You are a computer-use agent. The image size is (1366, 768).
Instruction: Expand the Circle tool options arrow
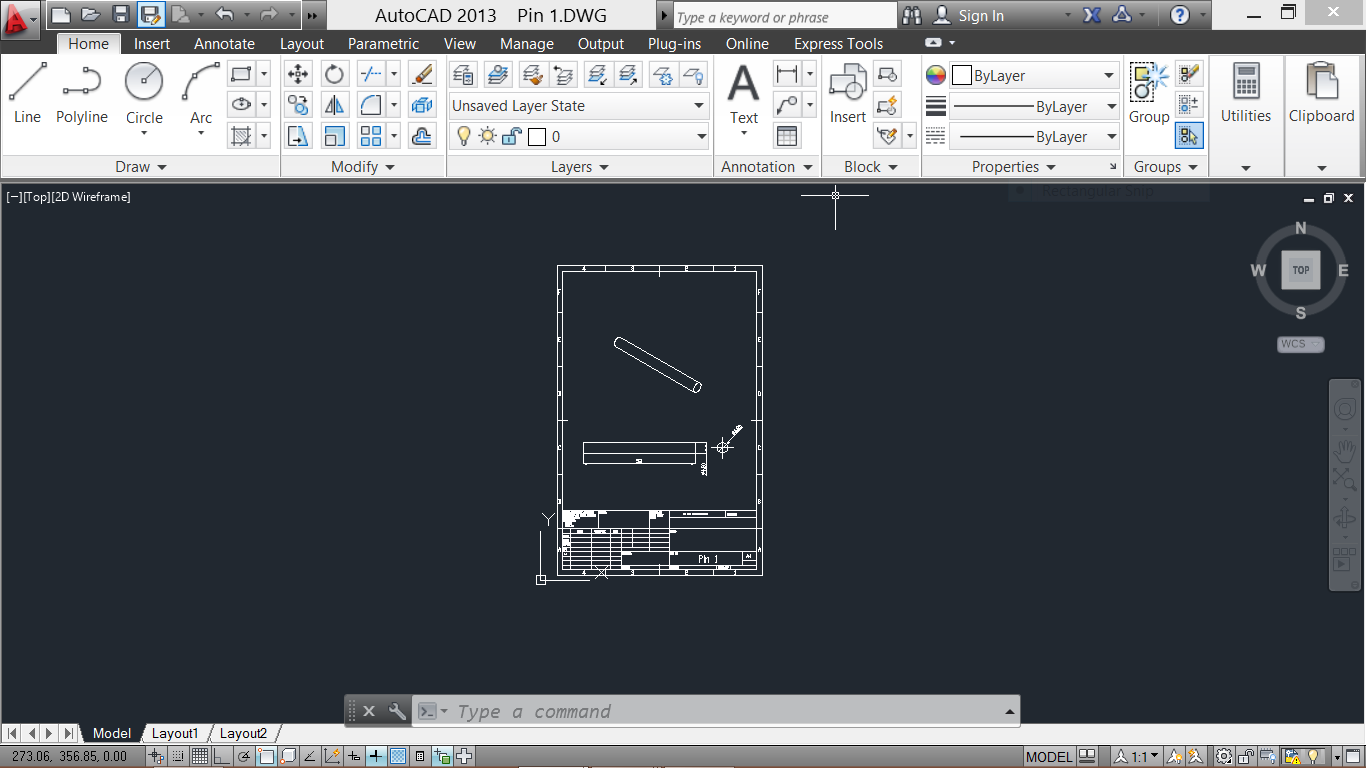click(144, 133)
